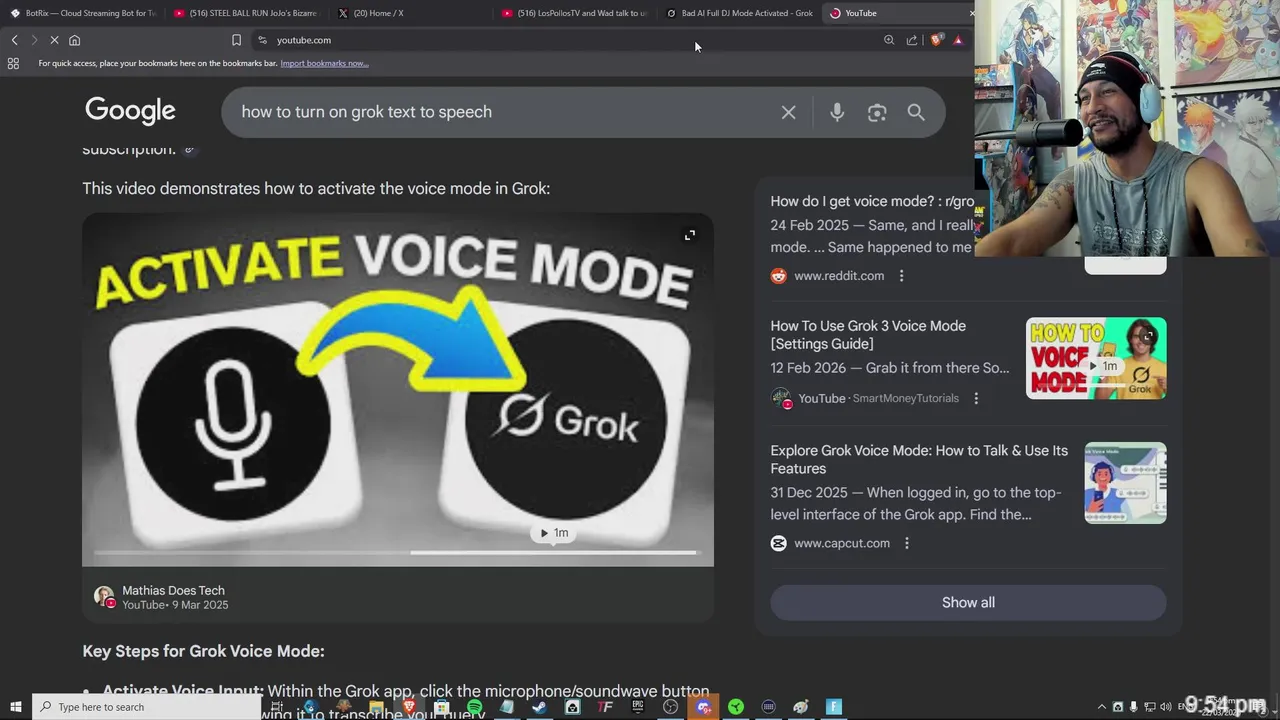Viewport: 1280px width, 720px height.
Task: Bookmark this page icon
Action: click(x=236, y=40)
